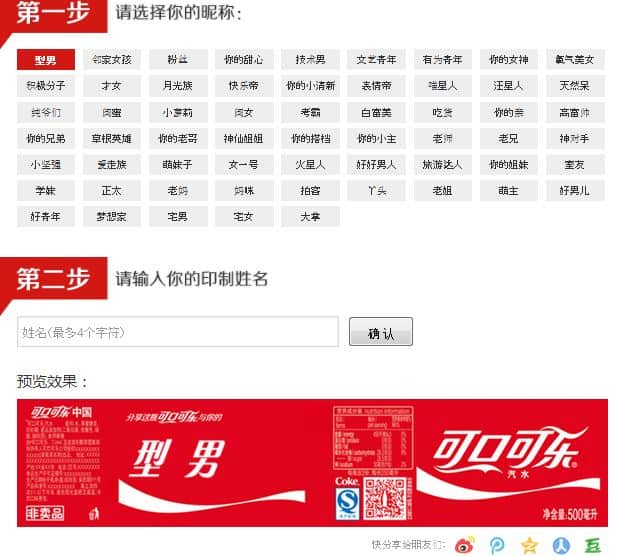Image resolution: width=640 pixels, height=556 pixels.
Task: Share to Sina Weibo via its icon
Action: click(465, 545)
